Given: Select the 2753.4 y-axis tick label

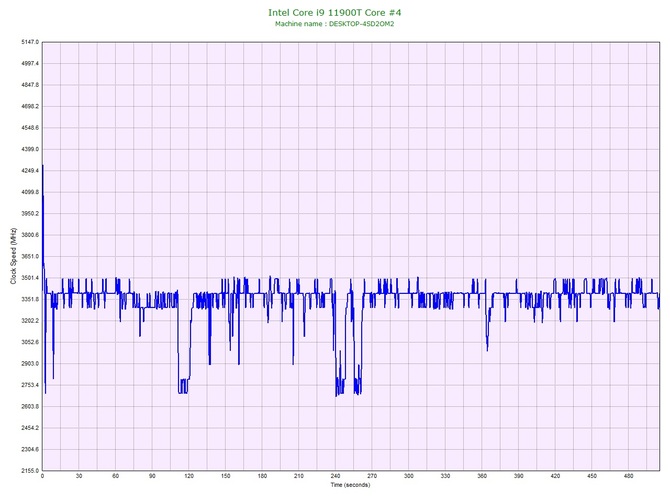Looking at the screenshot, I should pos(30,385).
